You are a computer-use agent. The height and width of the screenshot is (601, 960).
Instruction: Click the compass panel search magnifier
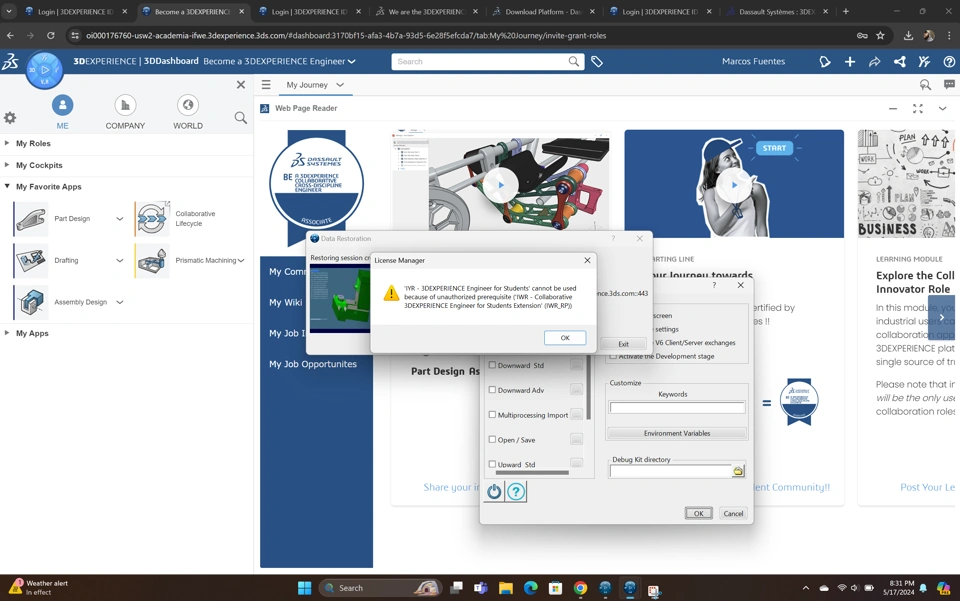(241, 118)
